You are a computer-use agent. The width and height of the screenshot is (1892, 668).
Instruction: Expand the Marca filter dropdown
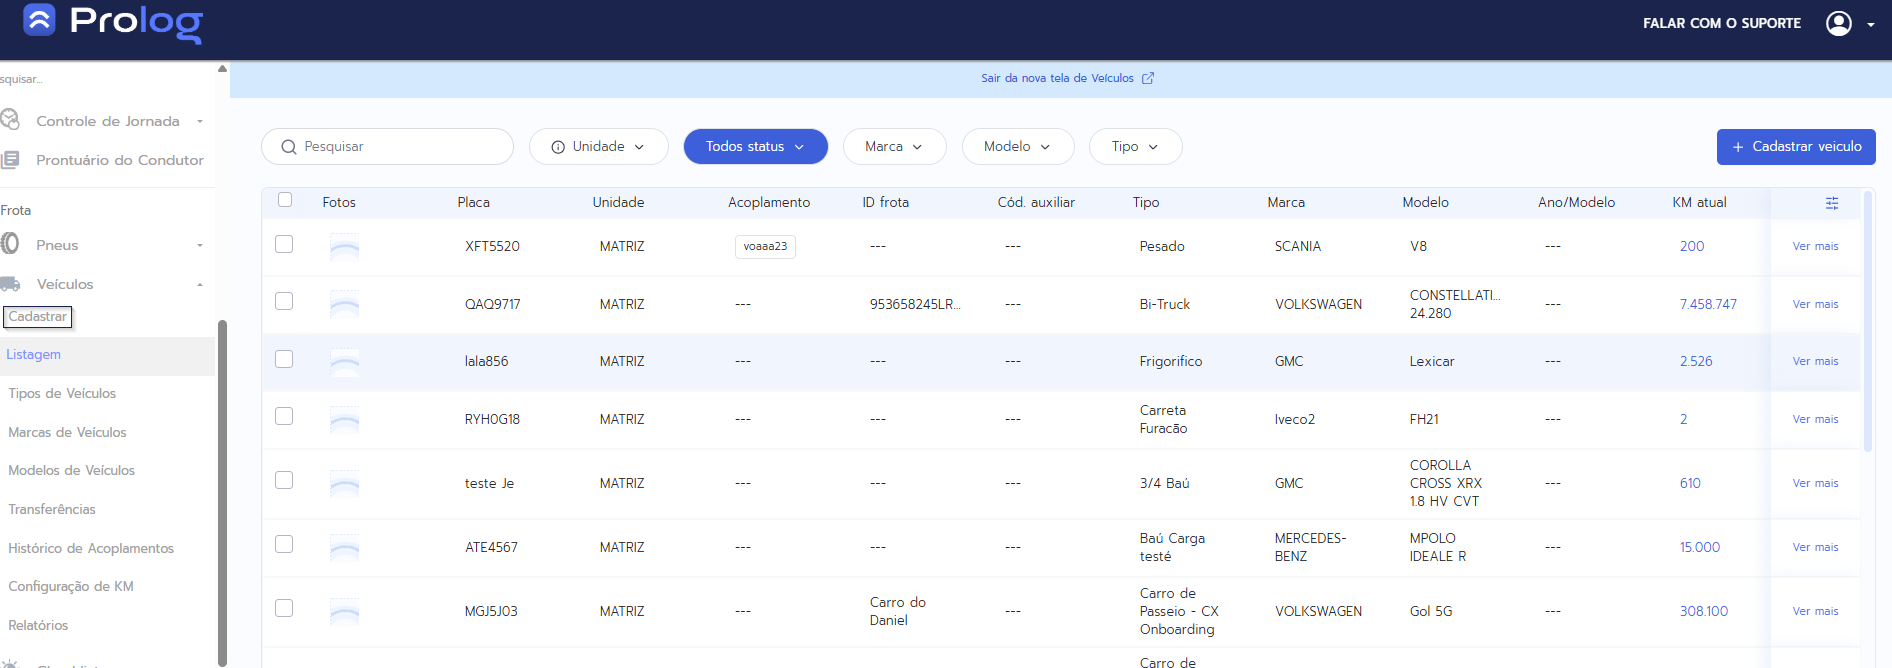tap(894, 146)
